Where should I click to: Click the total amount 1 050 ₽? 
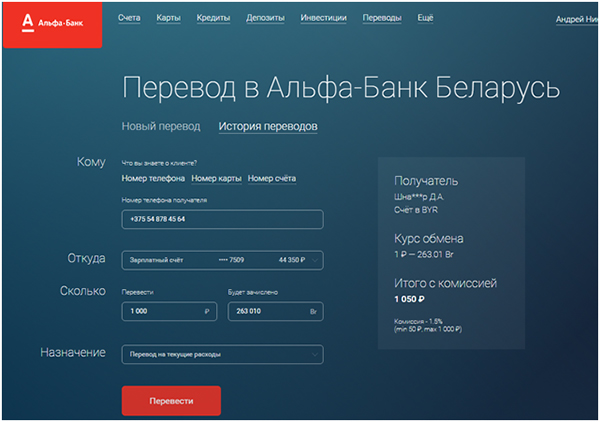[409, 299]
